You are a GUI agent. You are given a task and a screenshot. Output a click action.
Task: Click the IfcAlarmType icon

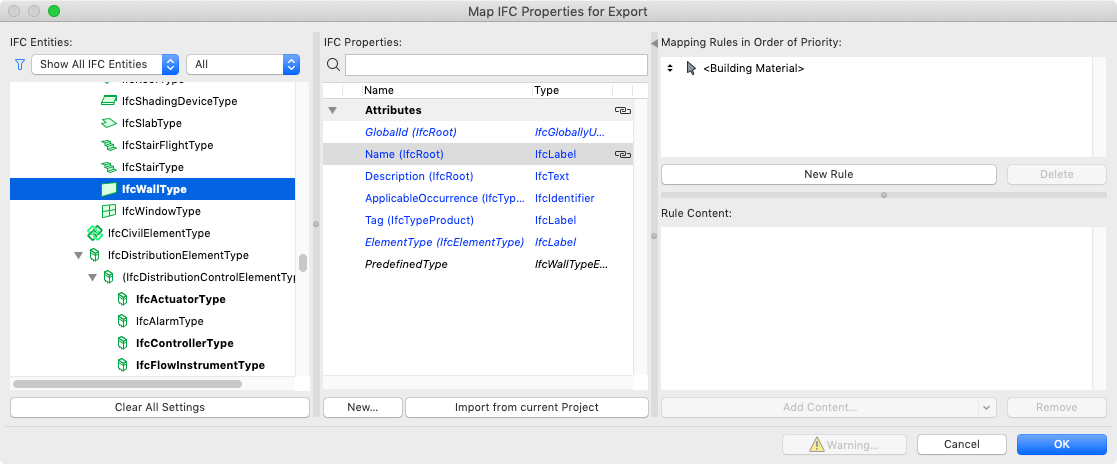(x=123, y=321)
